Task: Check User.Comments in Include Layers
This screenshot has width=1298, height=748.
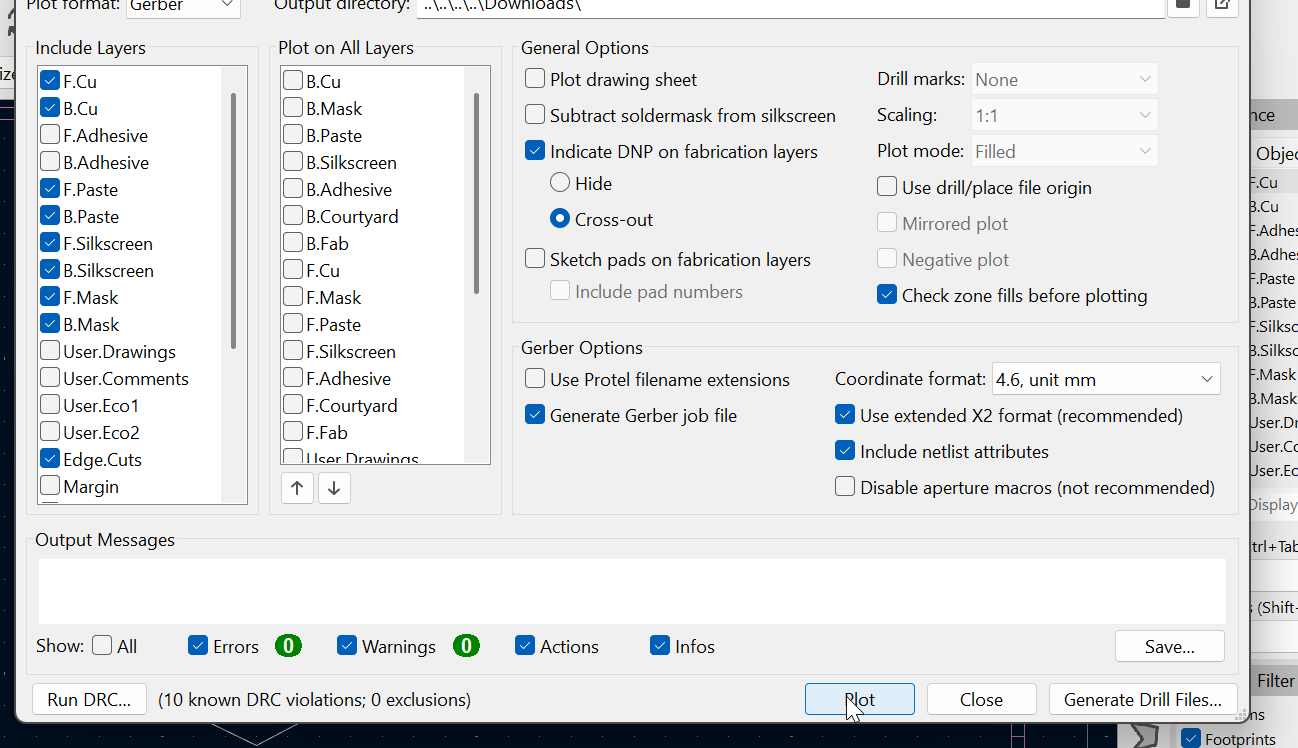Action: point(50,378)
